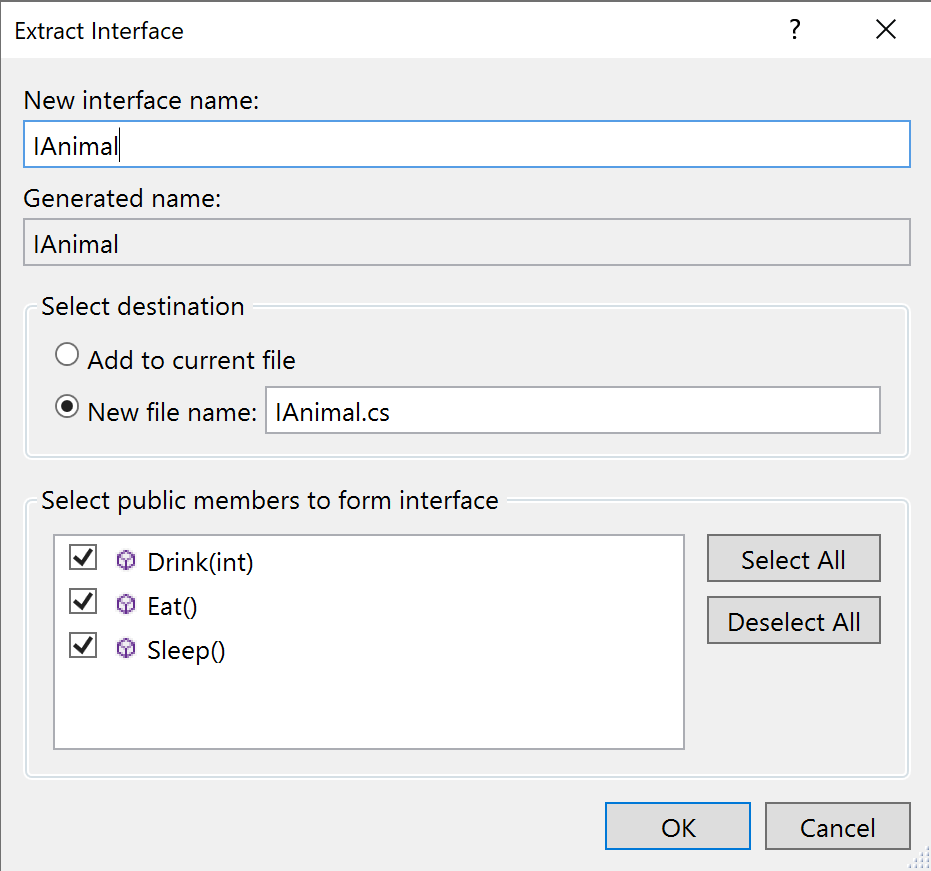The image size is (931, 871).
Task: Click the Select All button
Action: pyautogui.click(x=793, y=558)
